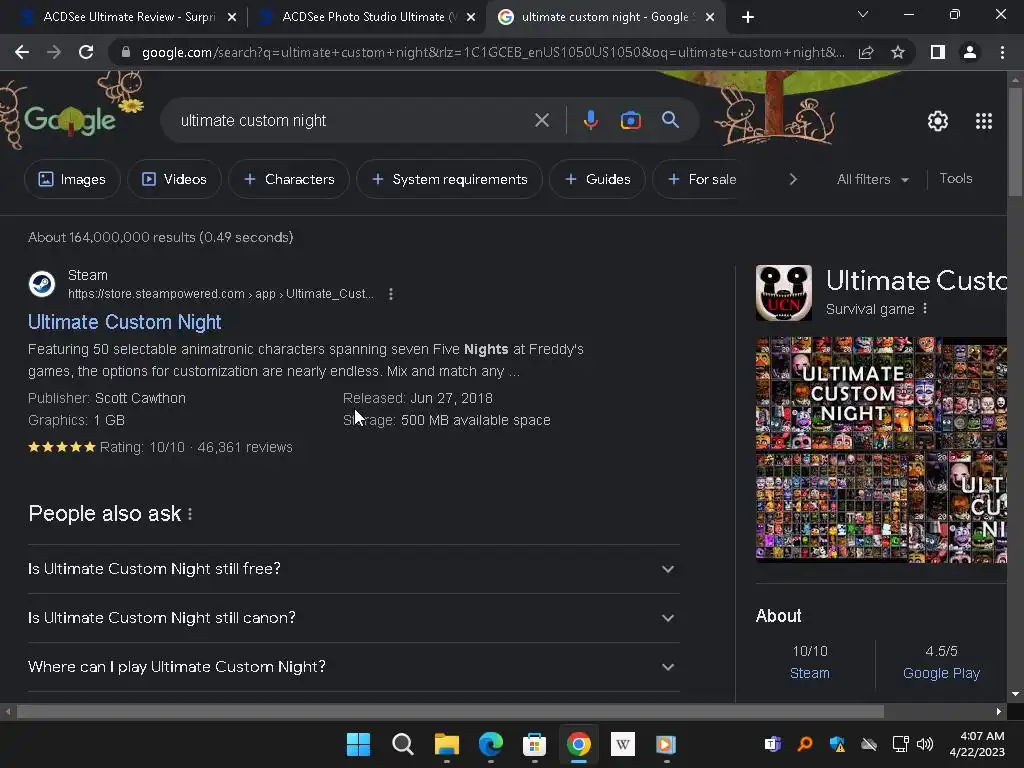This screenshot has height=768, width=1024.
Task: Click the address bar URL
Action: point(492,52)
